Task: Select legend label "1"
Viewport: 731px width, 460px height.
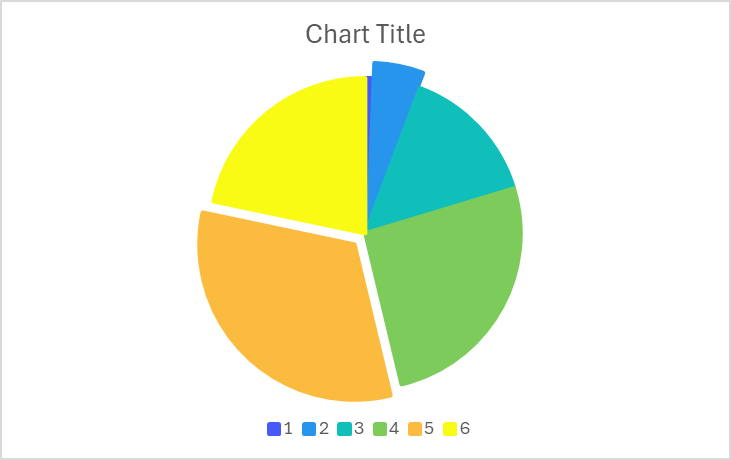Action: [288, 429]
